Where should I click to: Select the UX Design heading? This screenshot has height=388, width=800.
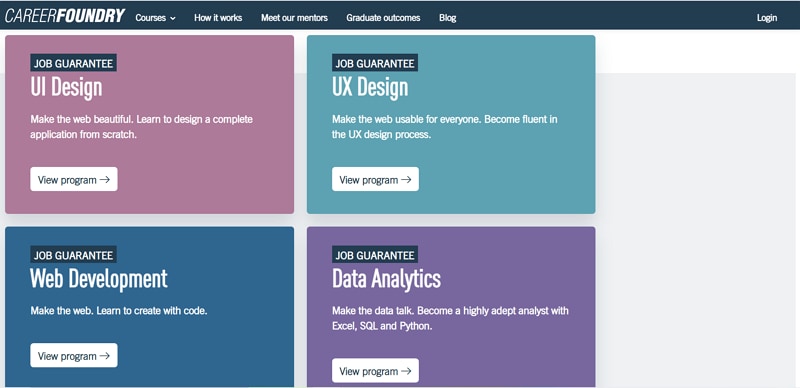370,87
